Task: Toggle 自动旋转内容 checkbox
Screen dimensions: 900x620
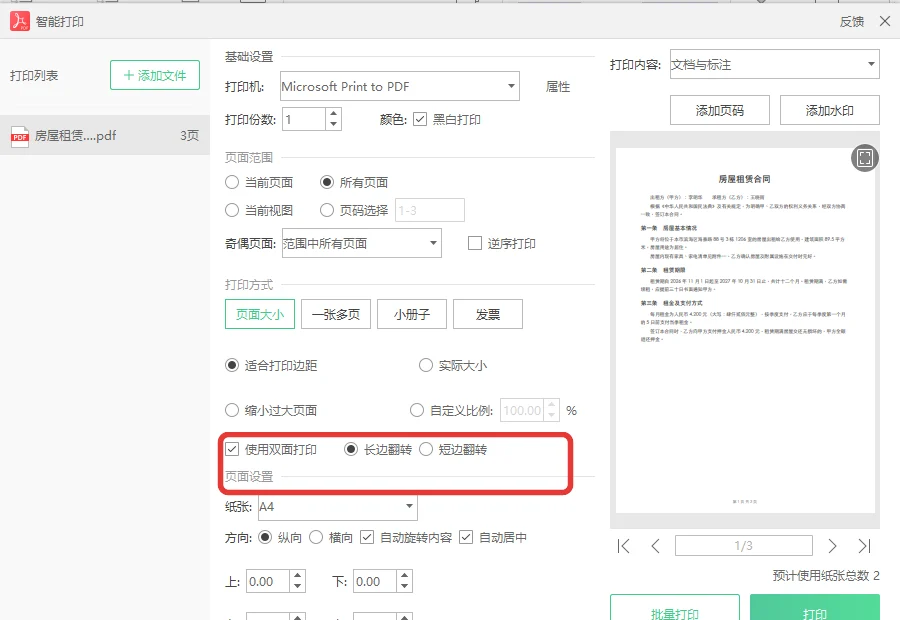Action: (x=367, y=537)
